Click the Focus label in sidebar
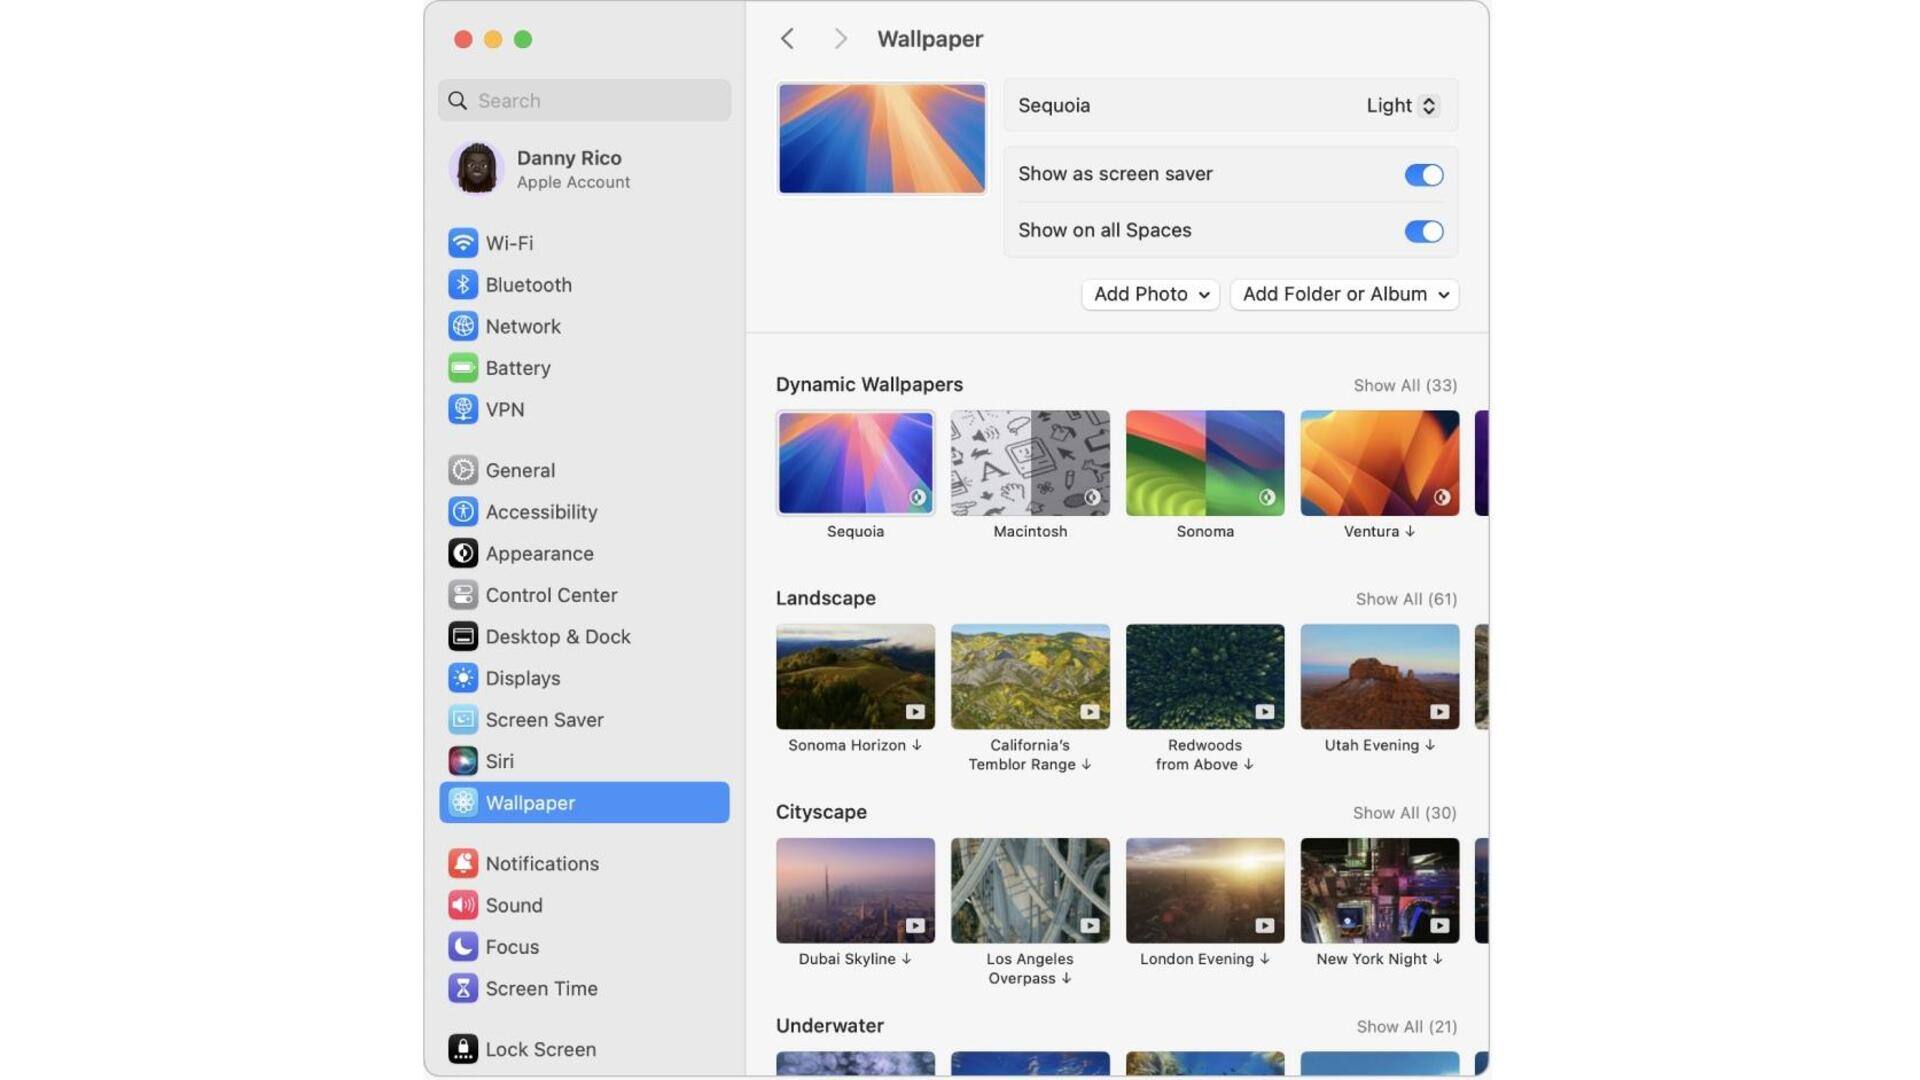Viewport: 1920px width, 1080px height. click(x=512, y=946)
